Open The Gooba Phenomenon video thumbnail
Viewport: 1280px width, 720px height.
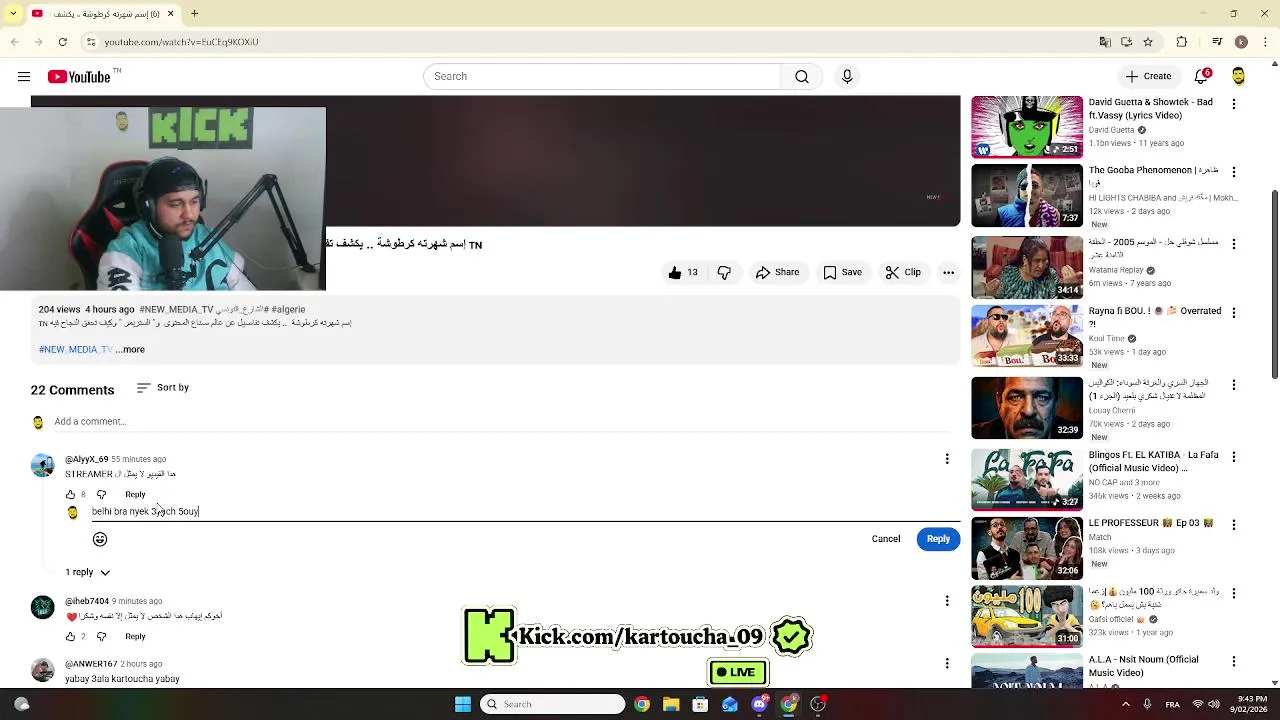[x=1027, y=197]
